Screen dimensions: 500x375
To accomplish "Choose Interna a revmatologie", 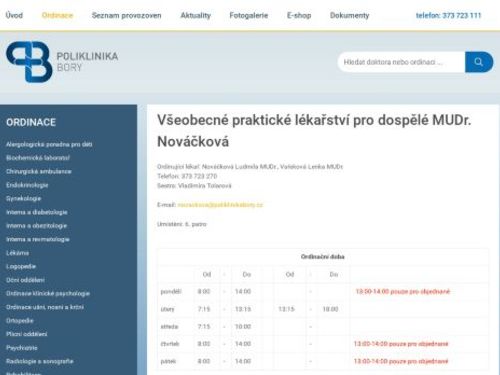I will coord(38,239).
